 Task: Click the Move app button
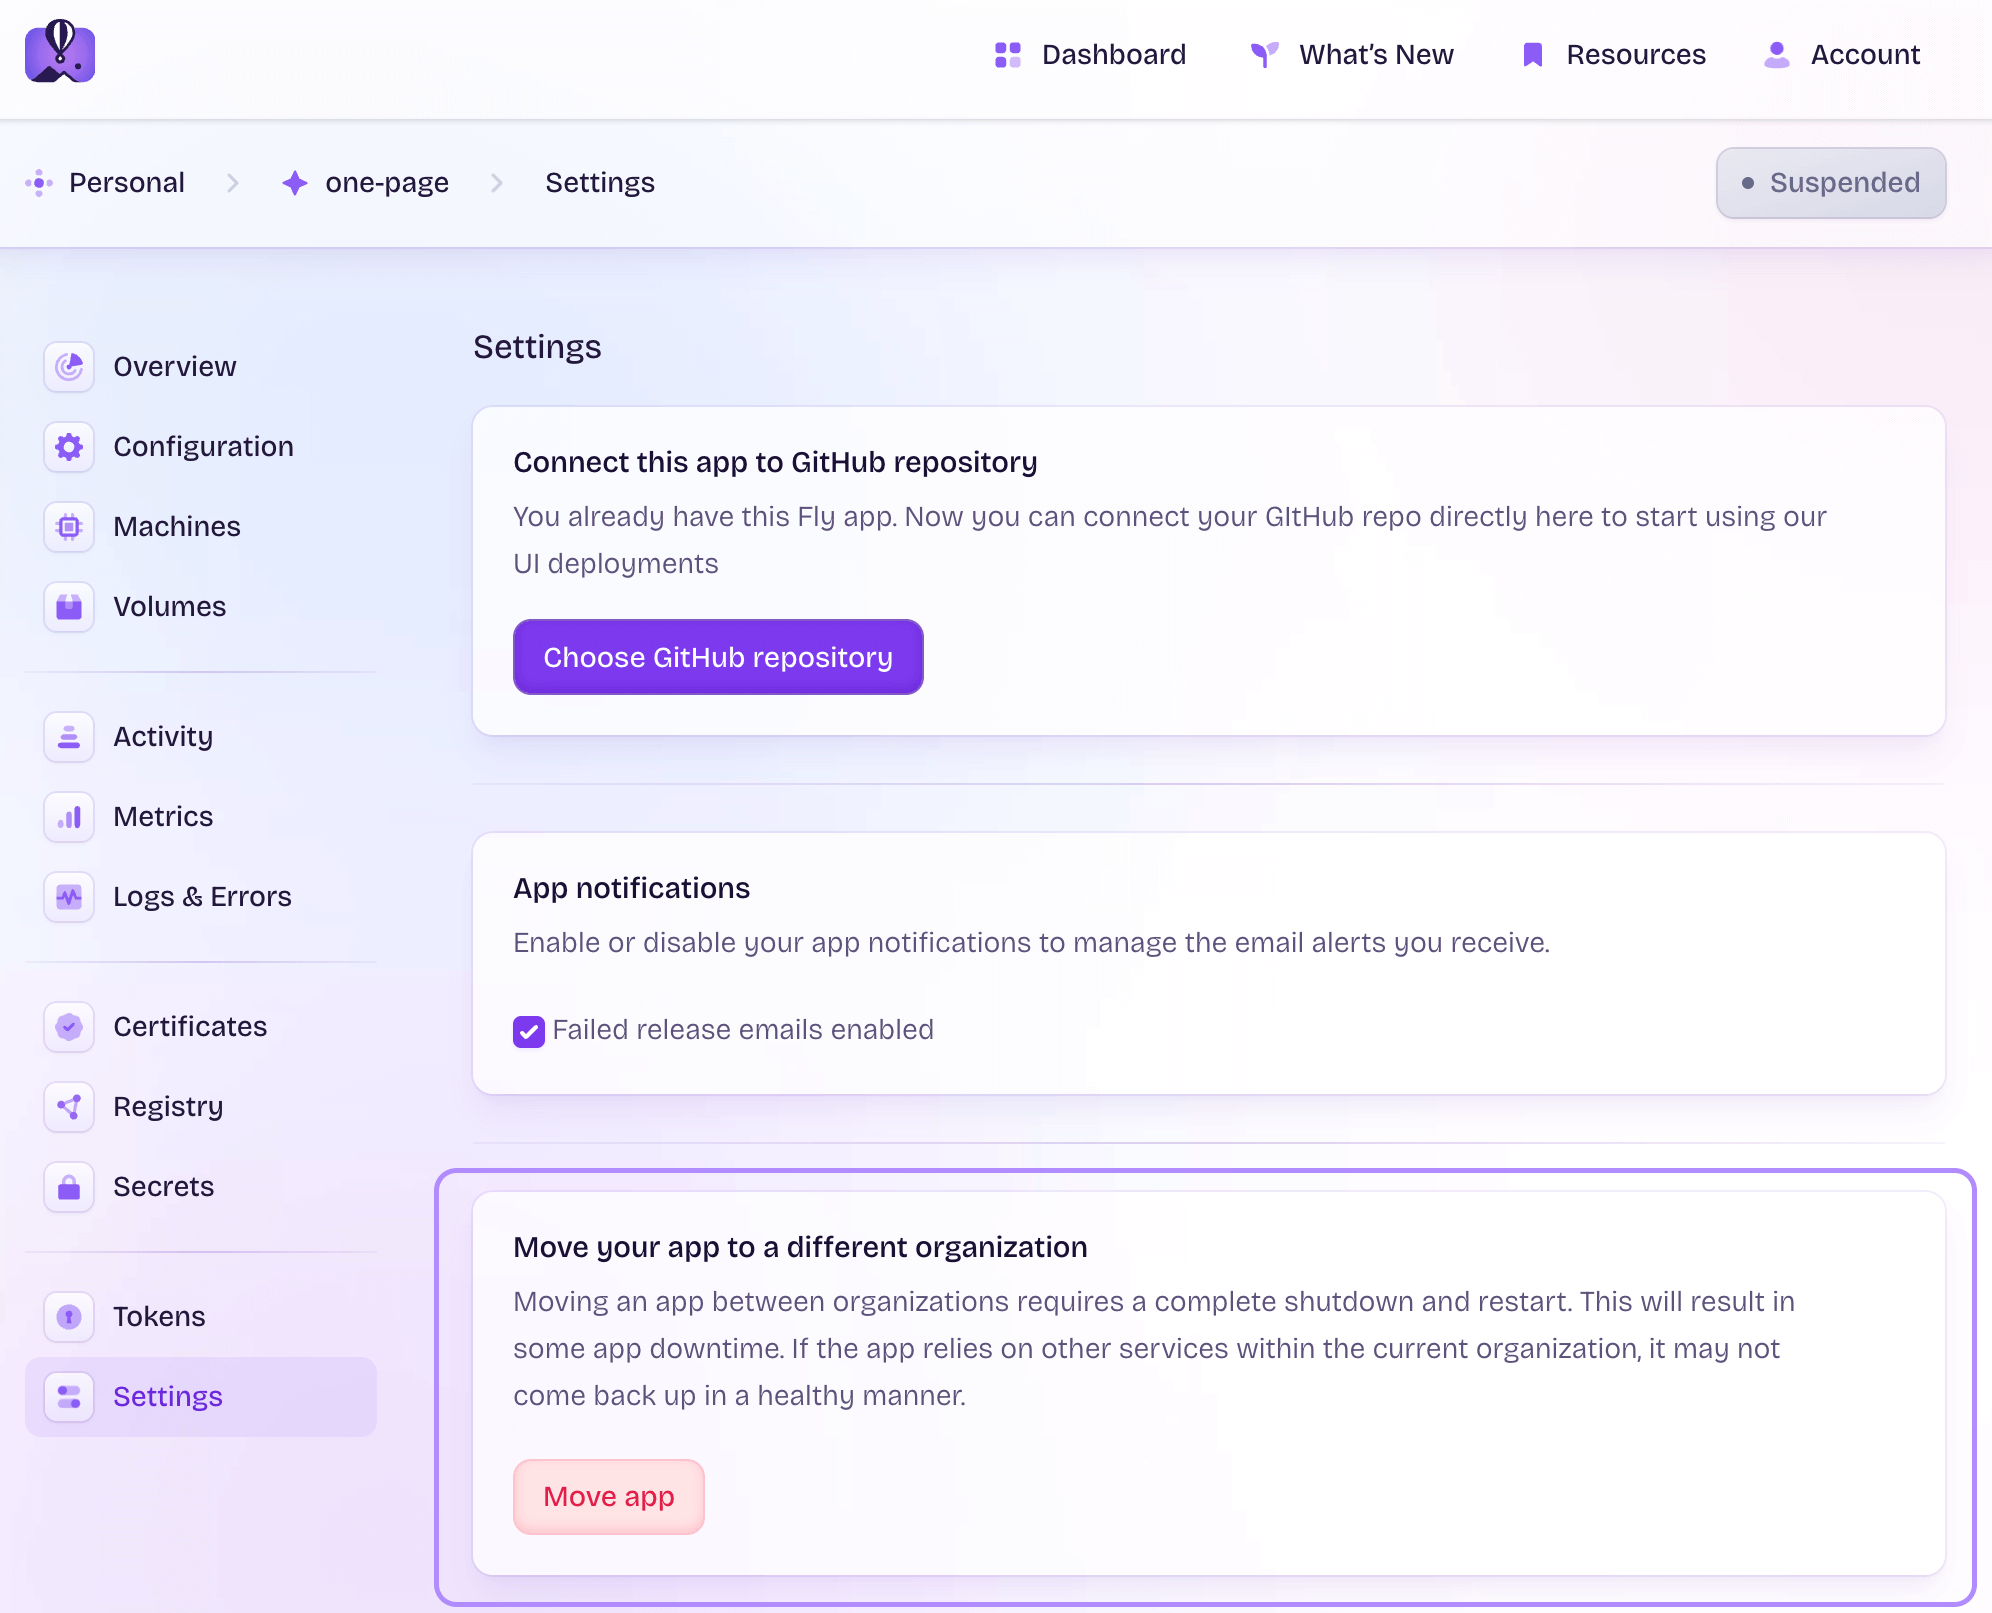pos(608,1496)
